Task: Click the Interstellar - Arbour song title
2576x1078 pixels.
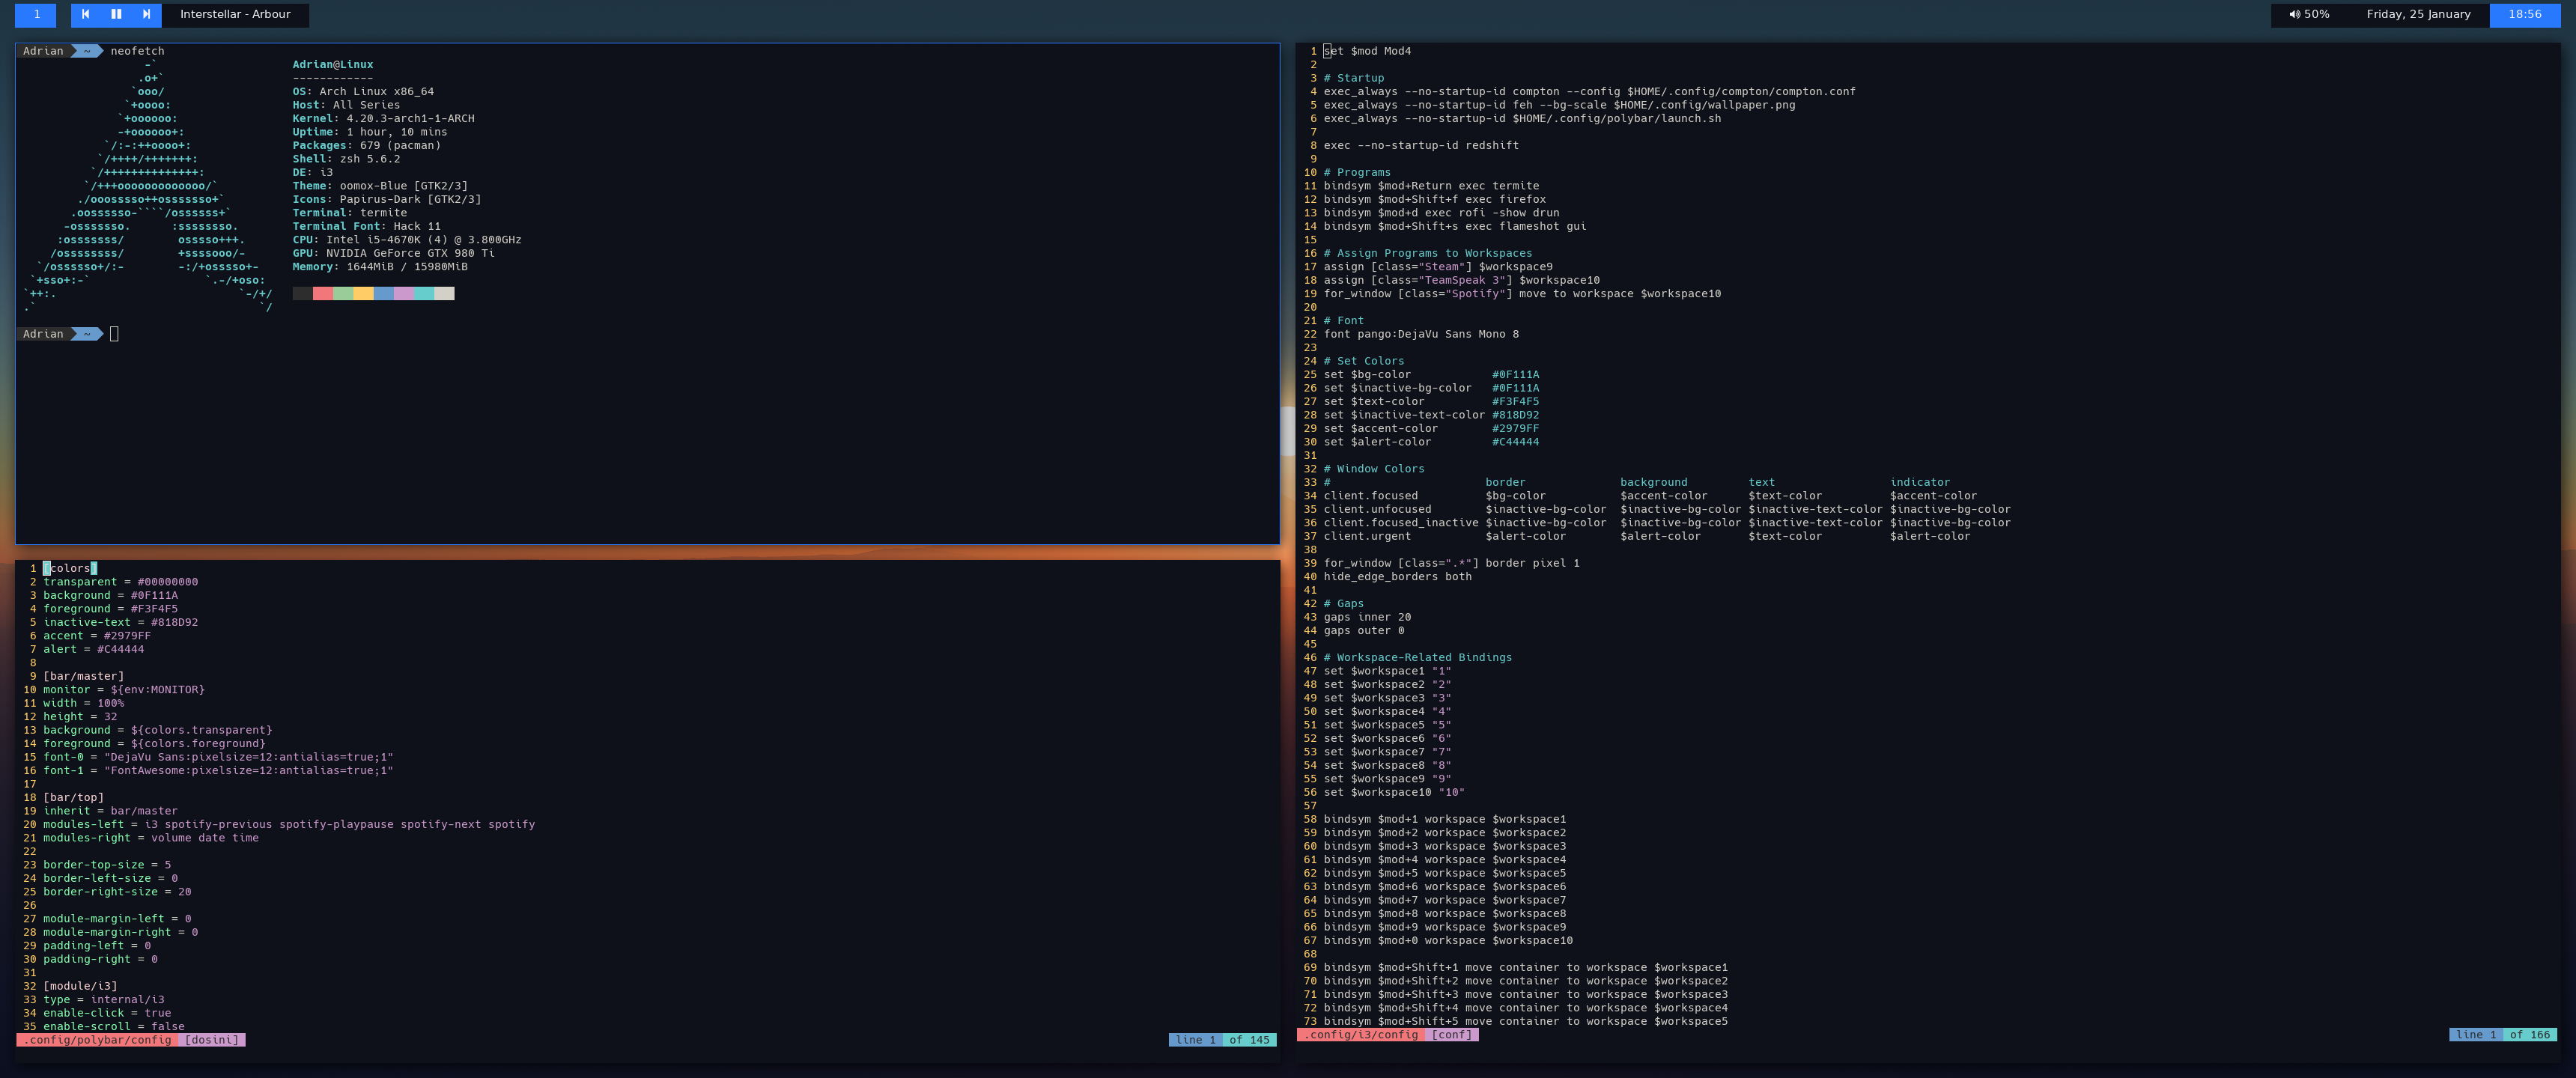Action: [x=235, y=14]
